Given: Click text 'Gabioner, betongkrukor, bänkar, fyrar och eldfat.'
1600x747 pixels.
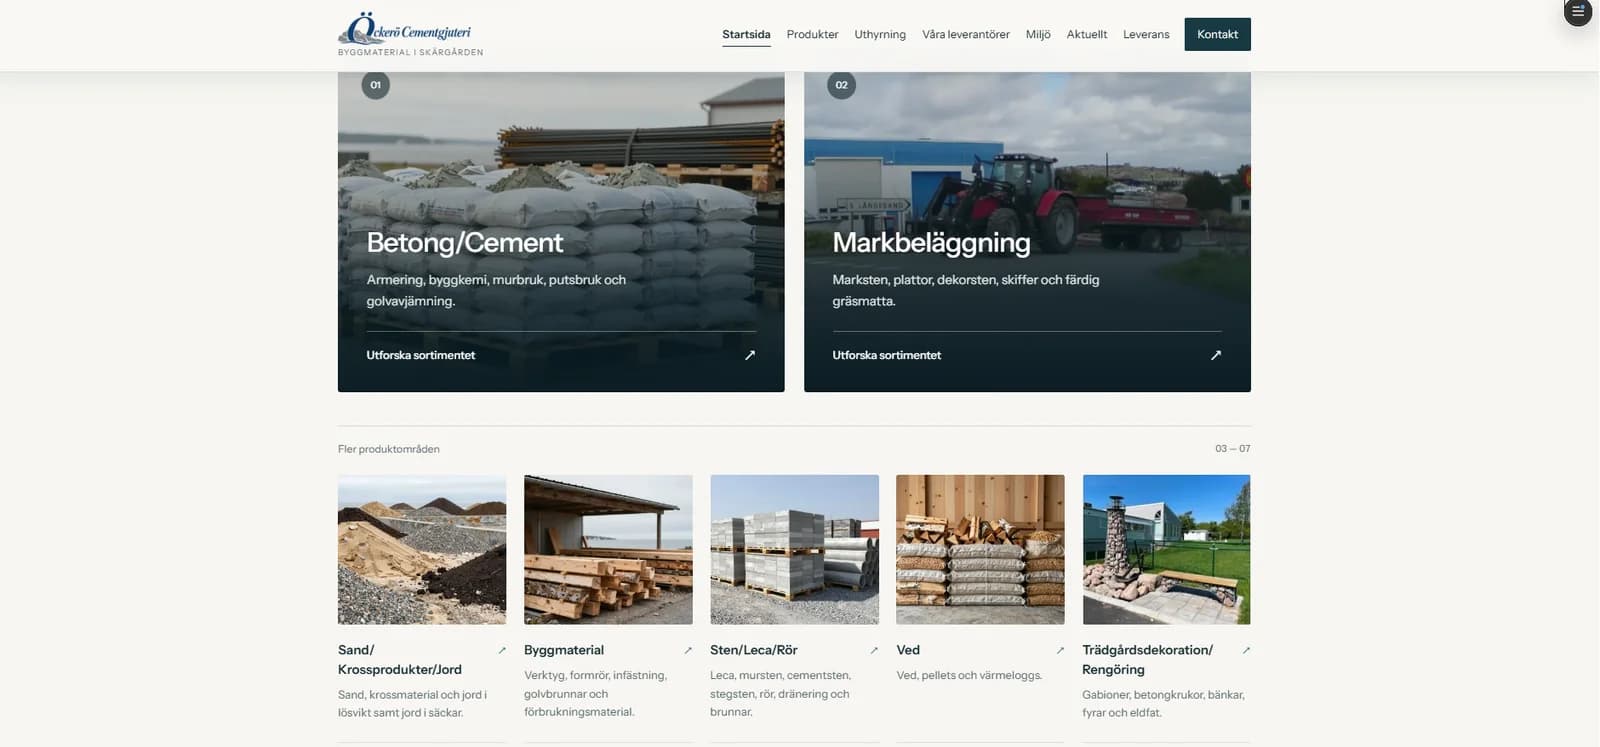Looking at the screenshot, I should 1163,704.
